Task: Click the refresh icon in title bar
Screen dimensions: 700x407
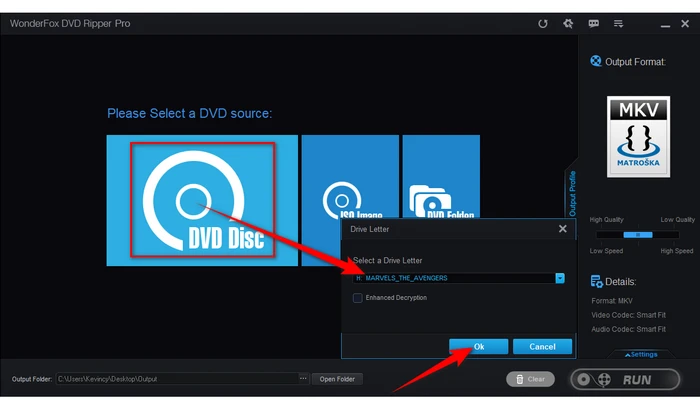Action: 542,24
